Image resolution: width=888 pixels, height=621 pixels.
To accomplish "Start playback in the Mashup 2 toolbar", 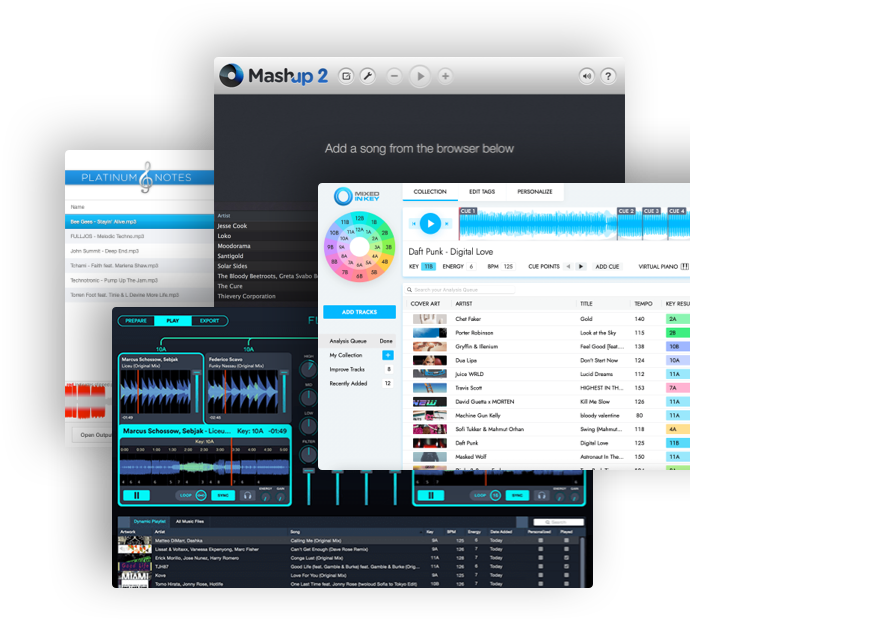I will click(x=420, y=76).
